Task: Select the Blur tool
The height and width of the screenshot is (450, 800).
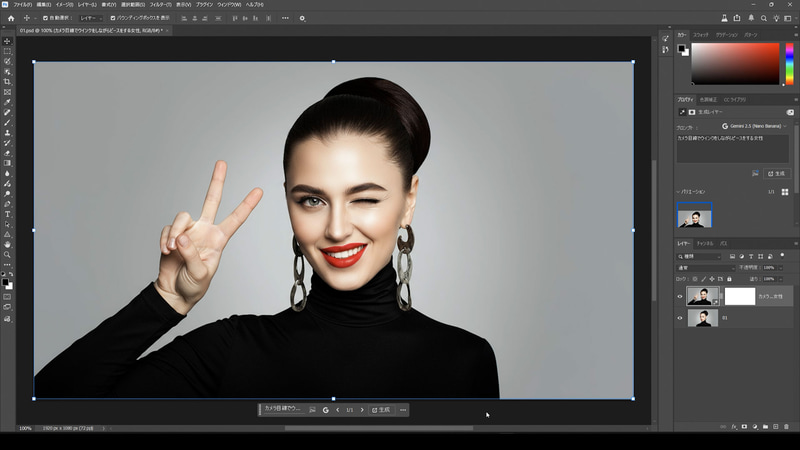Action: click(x=7, y=174)
